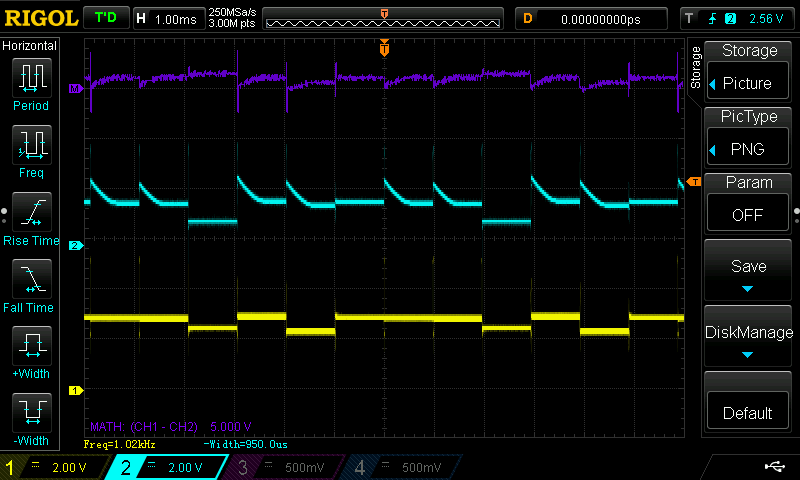
Task: Pick the -Width measurement icon
Action: [31, 420]
